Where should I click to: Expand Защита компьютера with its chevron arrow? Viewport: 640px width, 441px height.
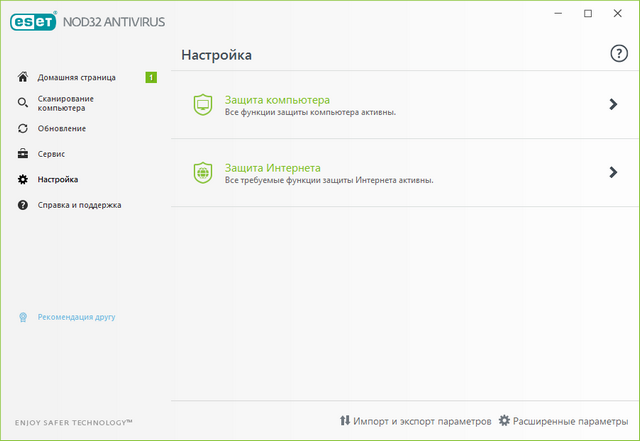[x=613, y=105]
